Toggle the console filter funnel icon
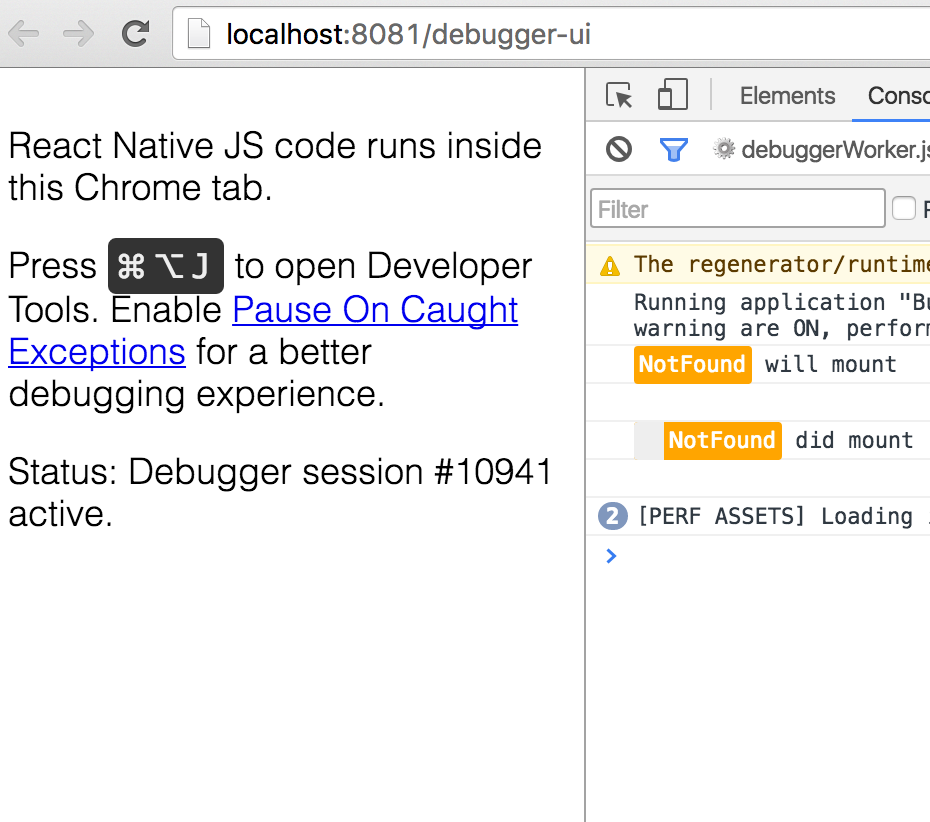This screenshot has height=822, width=930. coord(674,149)
